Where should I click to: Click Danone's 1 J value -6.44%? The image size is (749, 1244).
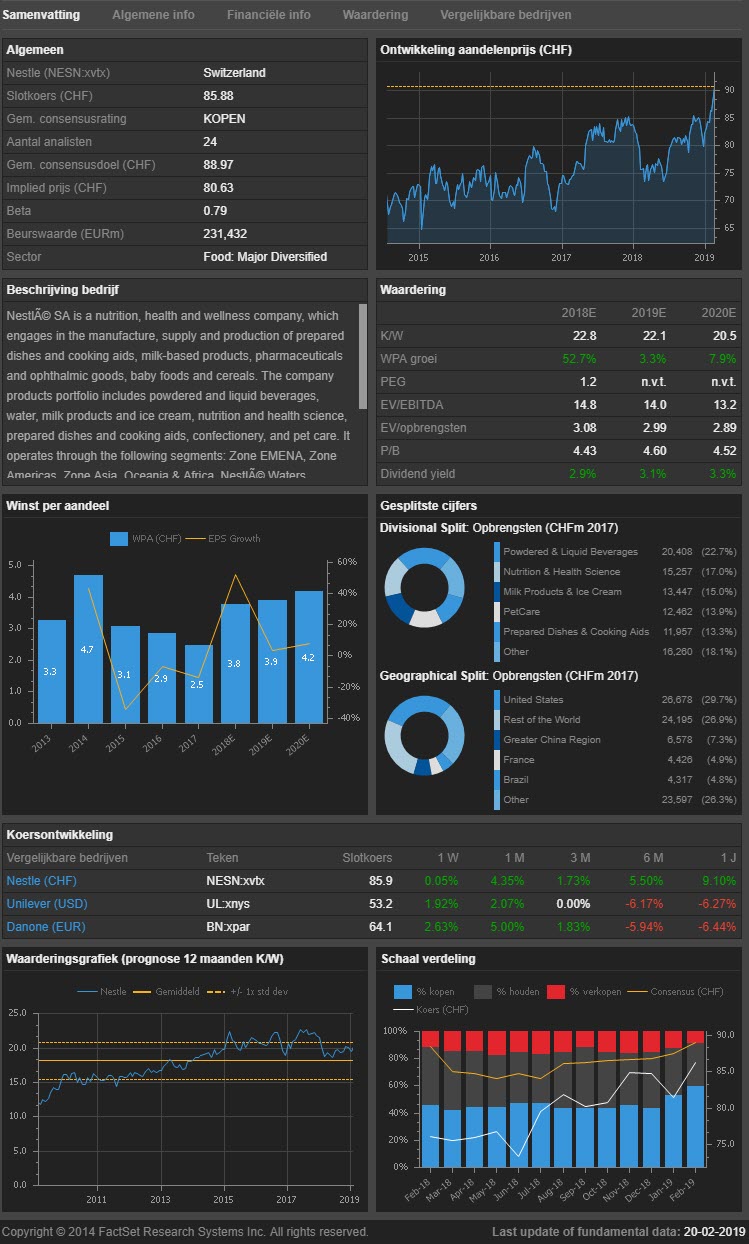tap(715, 927)
